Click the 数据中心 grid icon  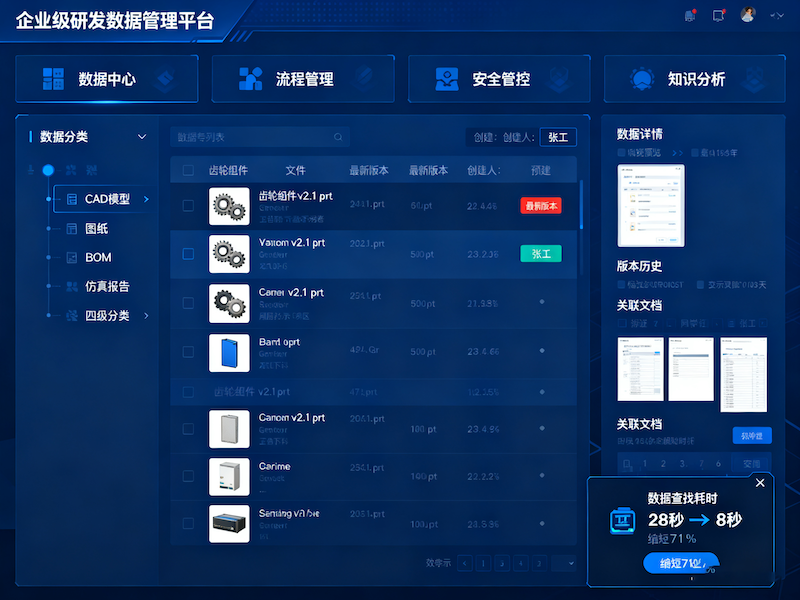click(53, 79)
